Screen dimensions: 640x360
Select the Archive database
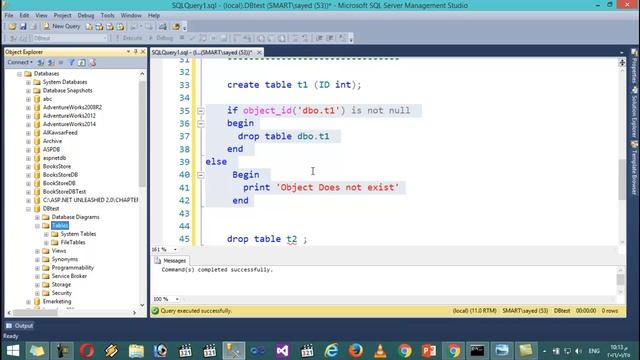click(x=52, y=141)
